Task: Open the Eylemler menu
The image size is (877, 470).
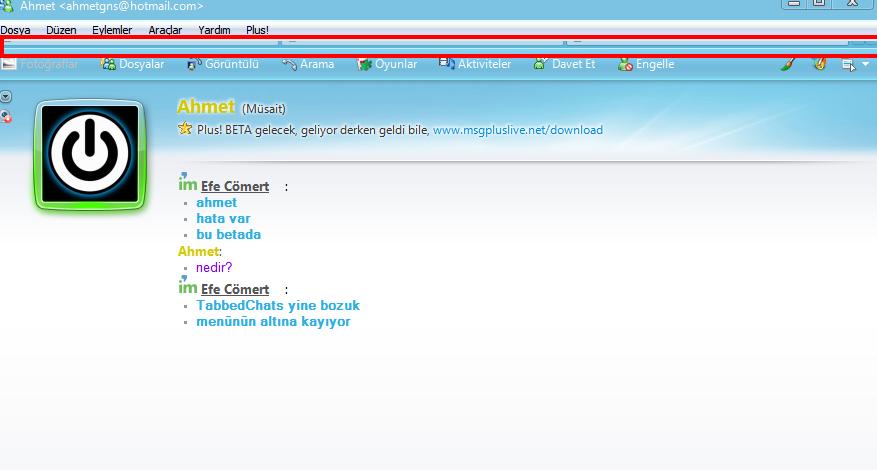Action: pos(112,30)
